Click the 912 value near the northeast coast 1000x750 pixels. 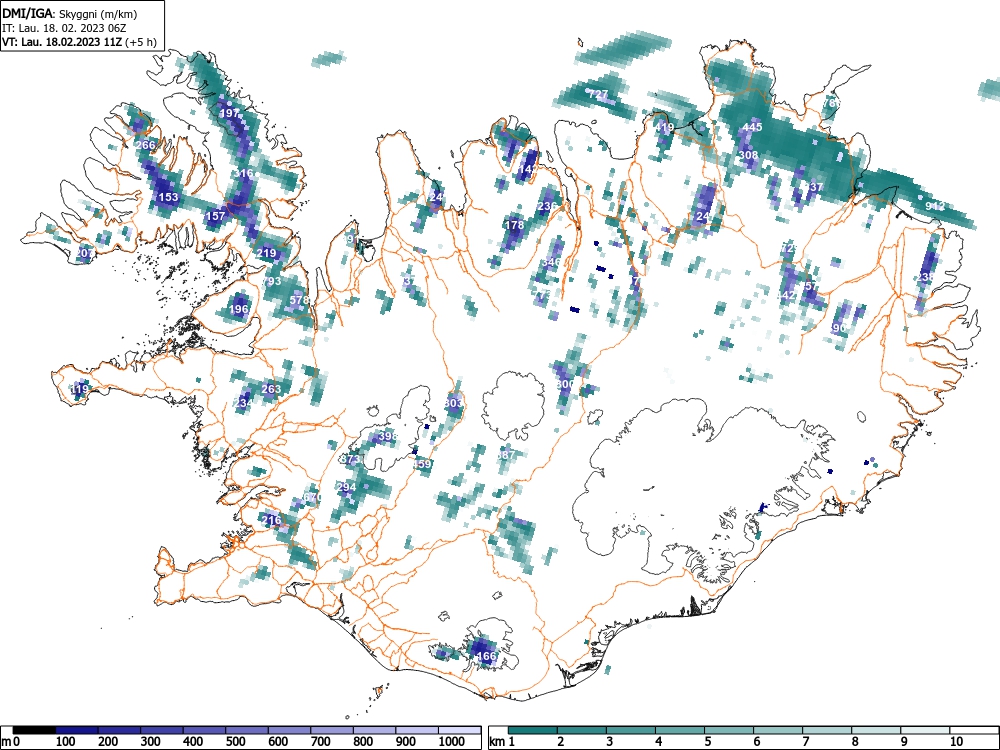pos(934,206)
